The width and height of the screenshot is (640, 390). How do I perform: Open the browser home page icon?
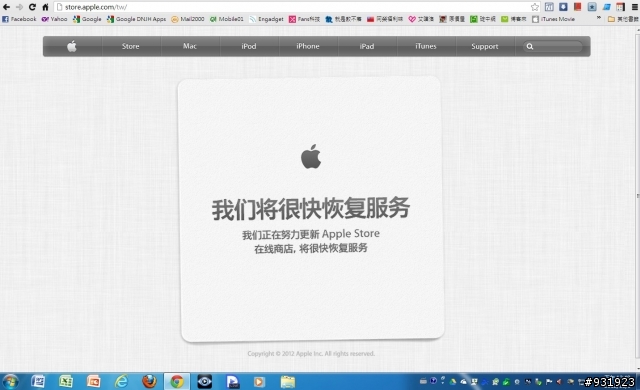click(x=45, y=7)
